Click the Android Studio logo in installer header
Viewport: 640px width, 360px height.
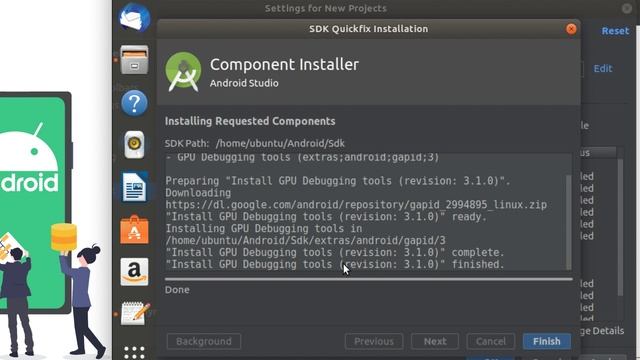point(183,72)
